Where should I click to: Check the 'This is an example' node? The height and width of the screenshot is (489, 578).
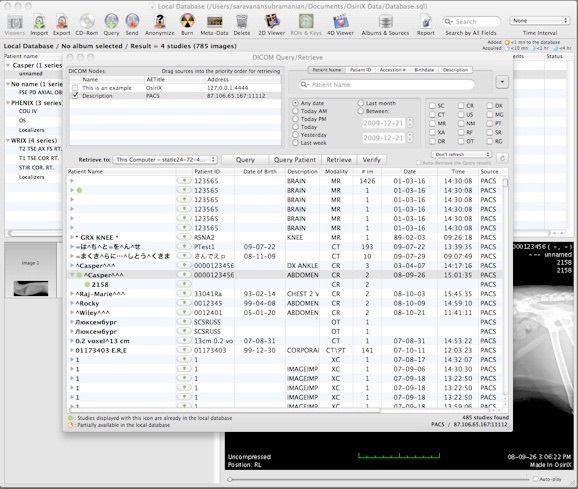(x=75, y=88)
